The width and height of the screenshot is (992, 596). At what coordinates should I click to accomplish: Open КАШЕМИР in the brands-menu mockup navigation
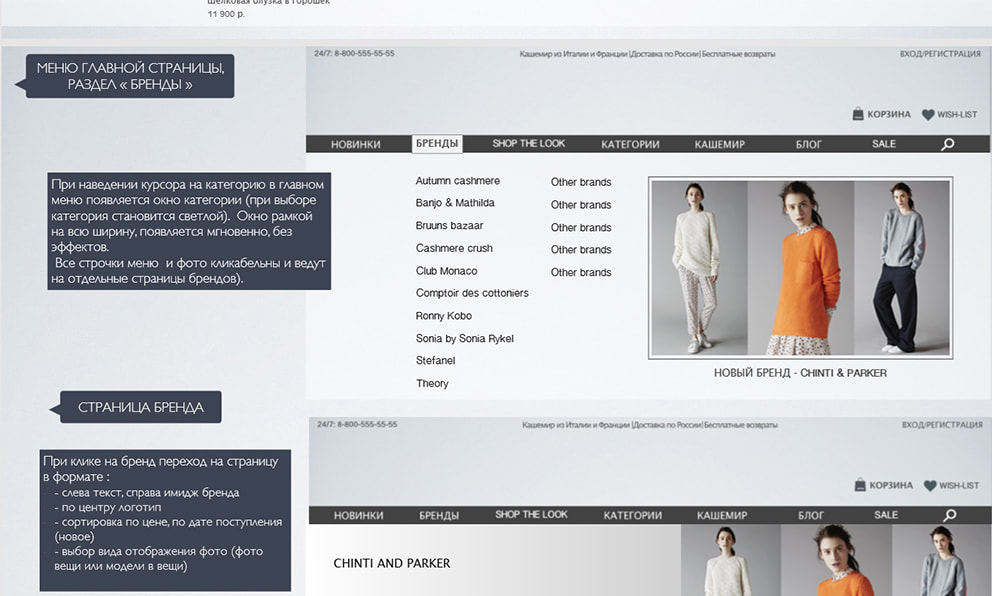[720, 144]
